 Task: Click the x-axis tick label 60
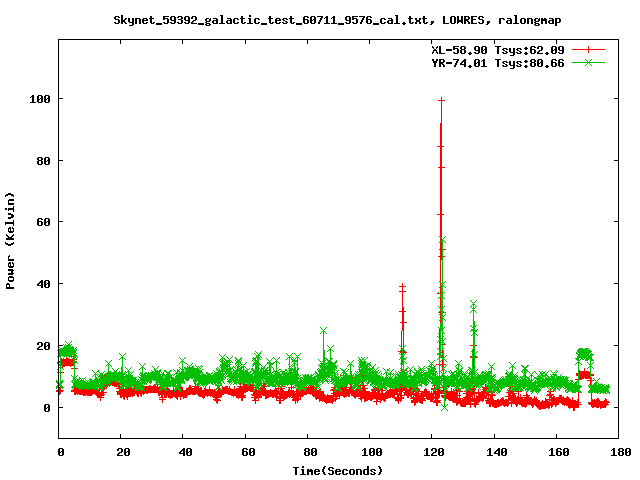pos(248,452)
